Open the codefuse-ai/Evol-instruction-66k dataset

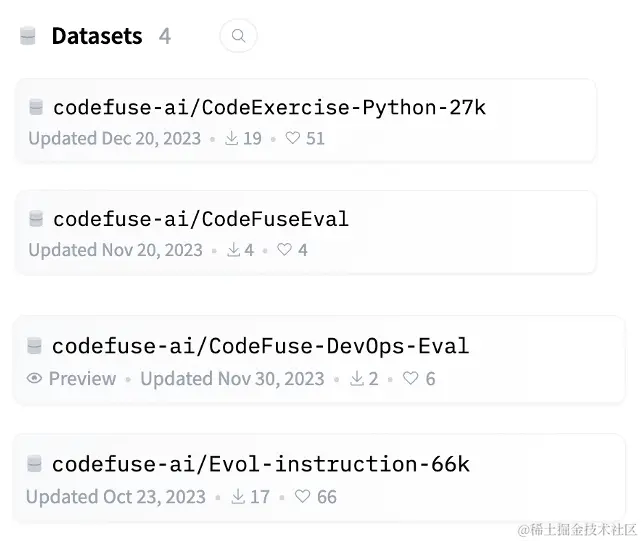point(261,464)
